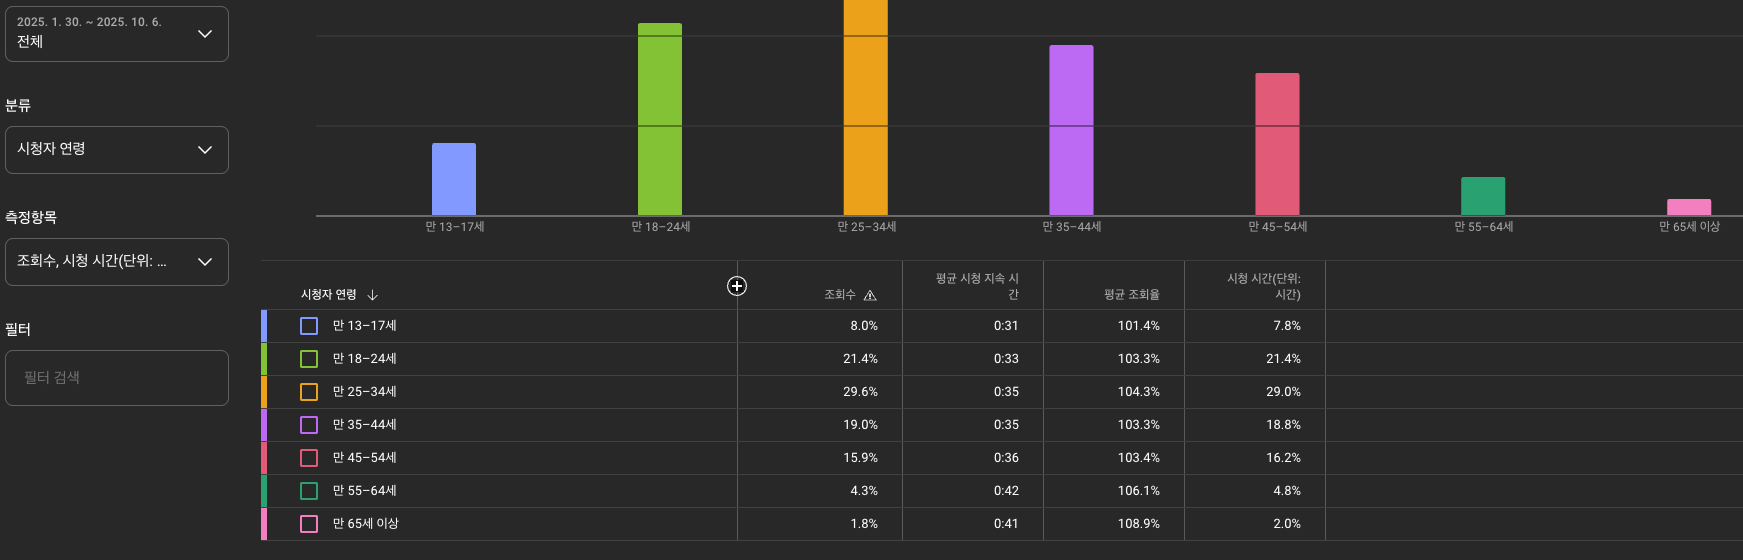Toggle the 만 25–34세 checkbox

309,392
